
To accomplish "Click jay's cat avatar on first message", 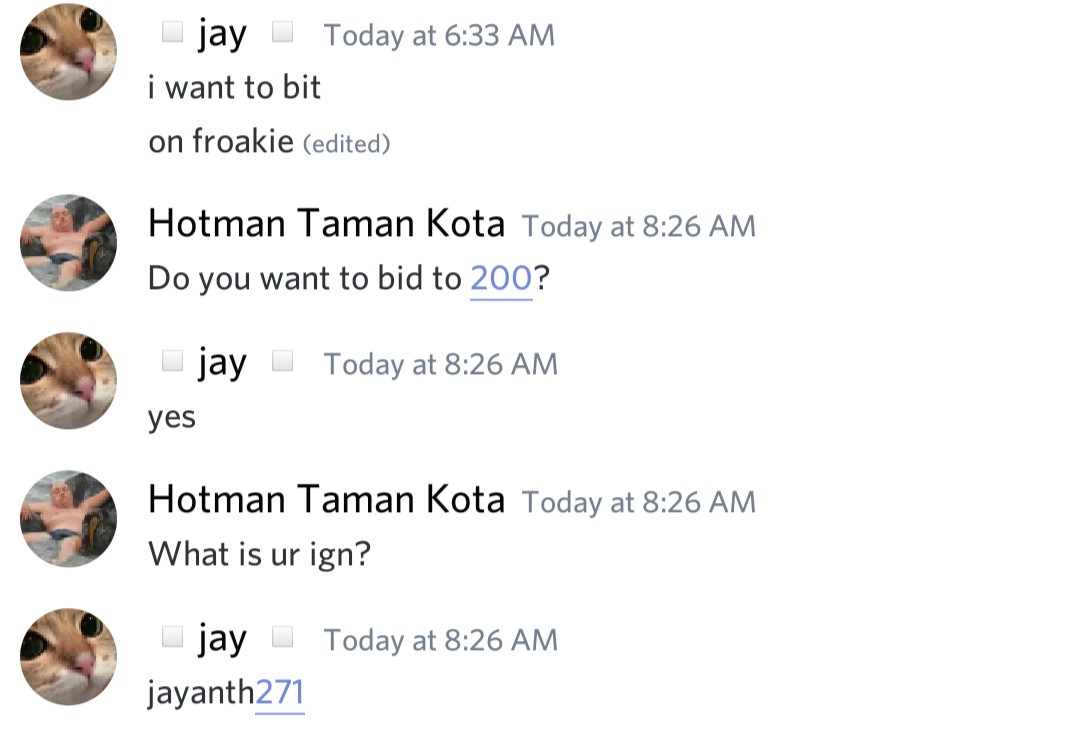I will 68,52.
